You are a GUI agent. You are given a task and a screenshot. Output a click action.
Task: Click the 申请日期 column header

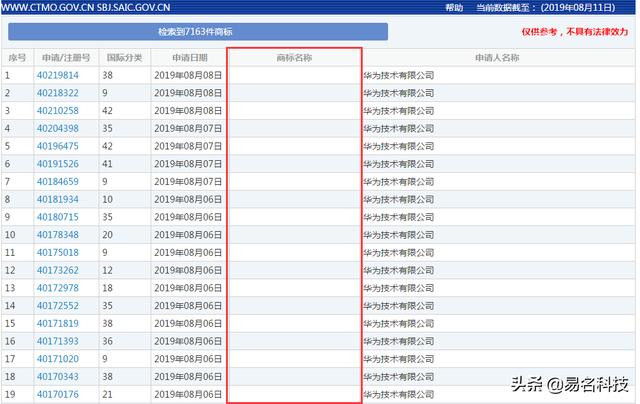tap(189, 58)
